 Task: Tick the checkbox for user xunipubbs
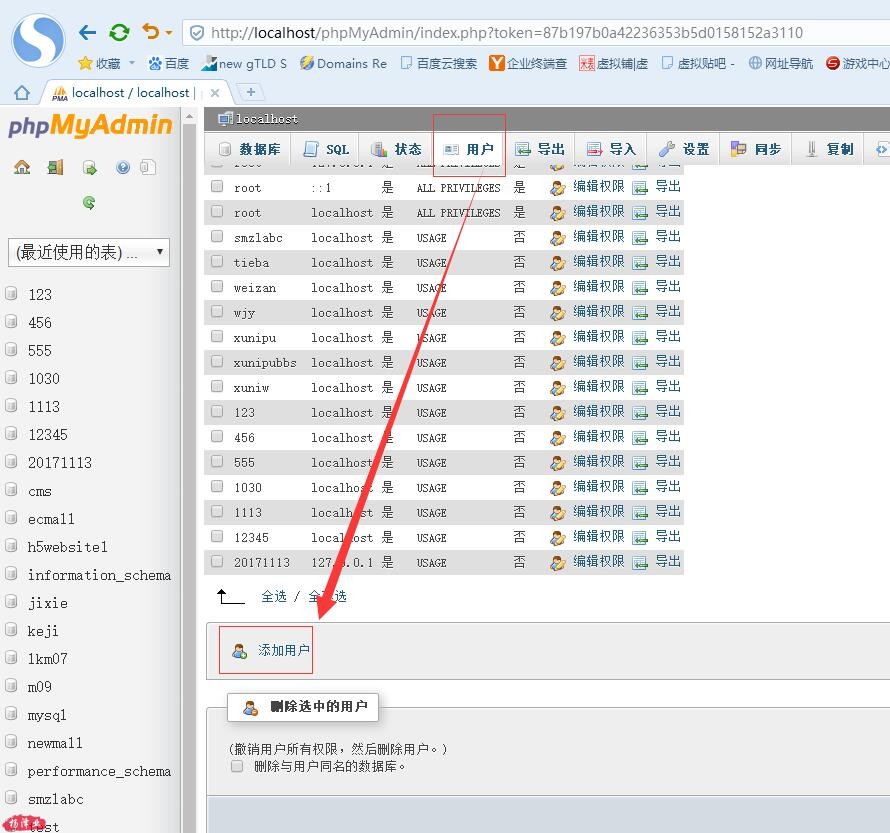pos(217,361)
